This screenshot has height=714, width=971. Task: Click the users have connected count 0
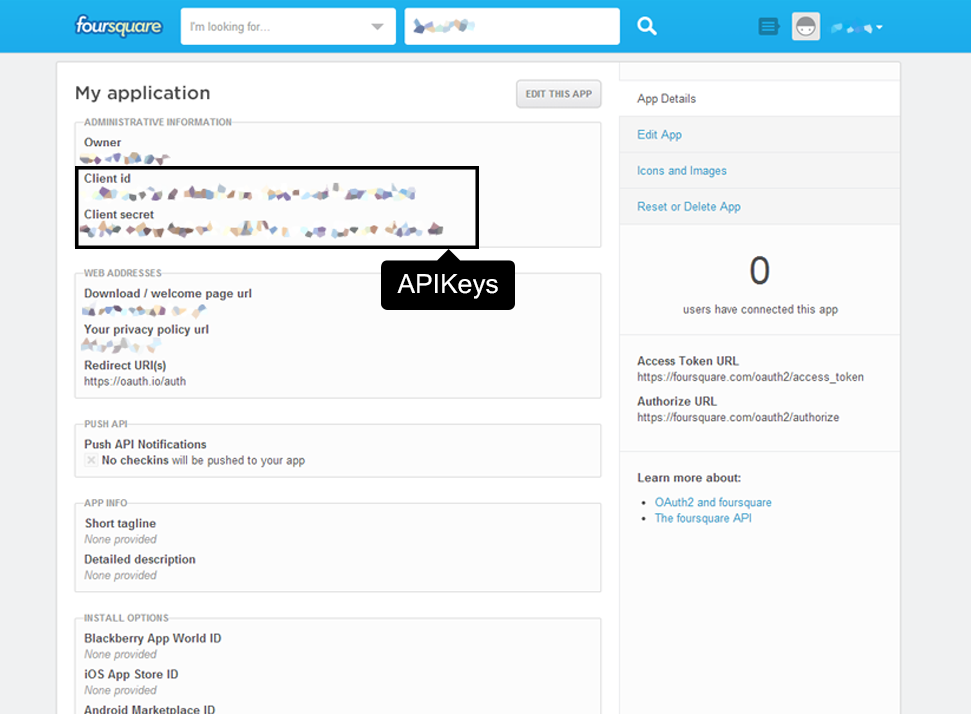[759, 271]
